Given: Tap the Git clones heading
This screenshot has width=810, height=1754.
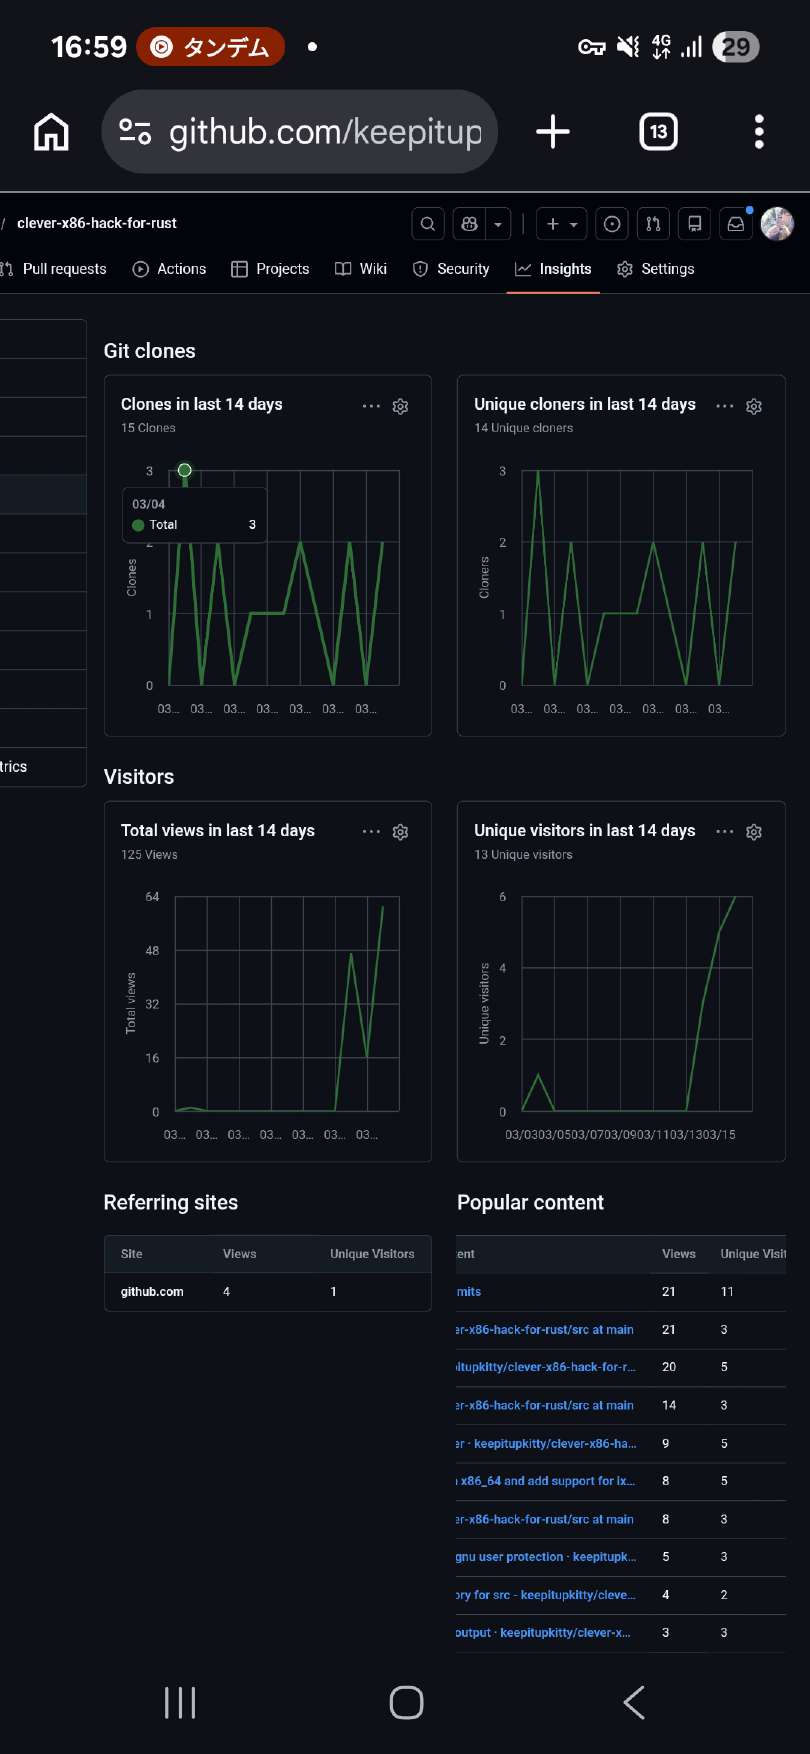Looking at the screenshot, I should point(150,351).
